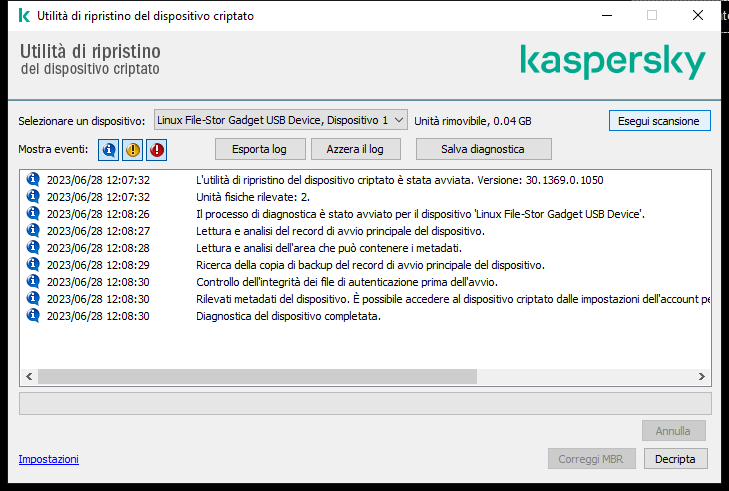Toggle the blue information events filter
The width and height of the screenshot is (729, 491).
(x=108, y=150)
